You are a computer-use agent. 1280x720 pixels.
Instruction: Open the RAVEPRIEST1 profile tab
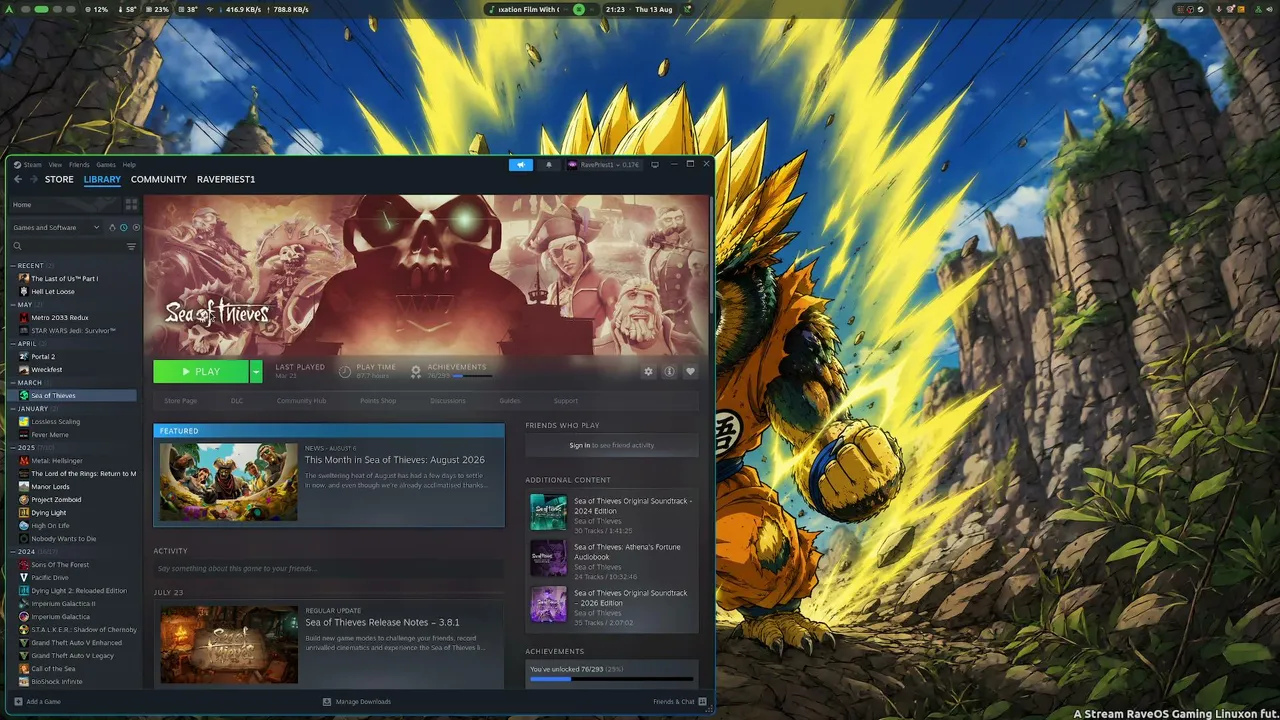click(226, 179)
